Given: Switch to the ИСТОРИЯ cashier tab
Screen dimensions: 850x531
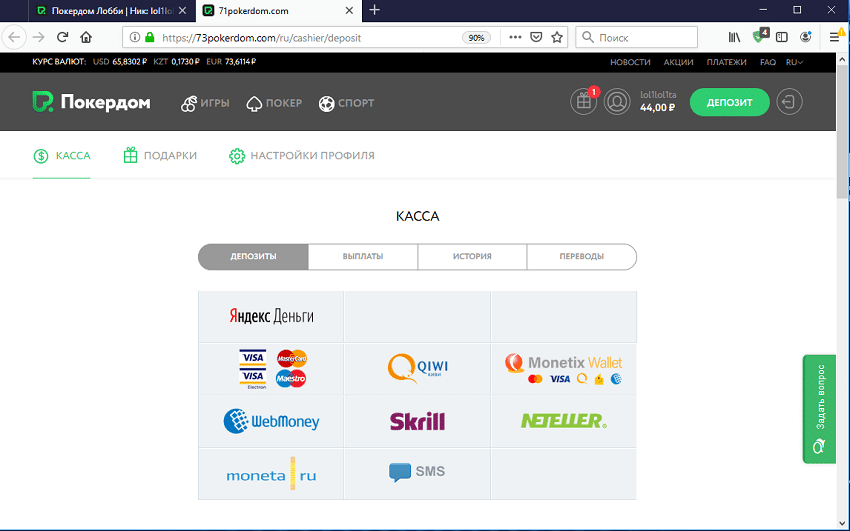Looking at the screenshot, I should 472,256.
